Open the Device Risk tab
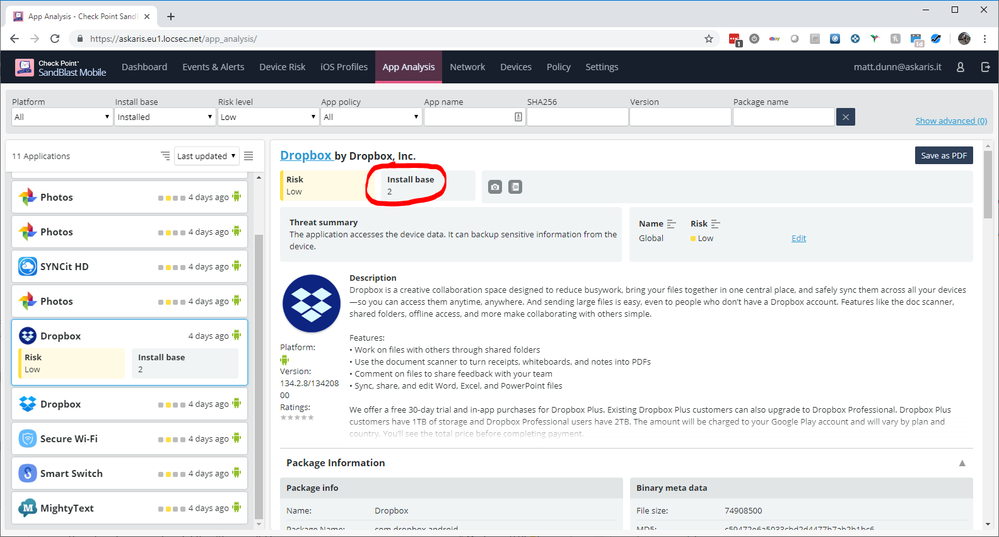Screen dimensions: 999x537 (x=282, y=67)
